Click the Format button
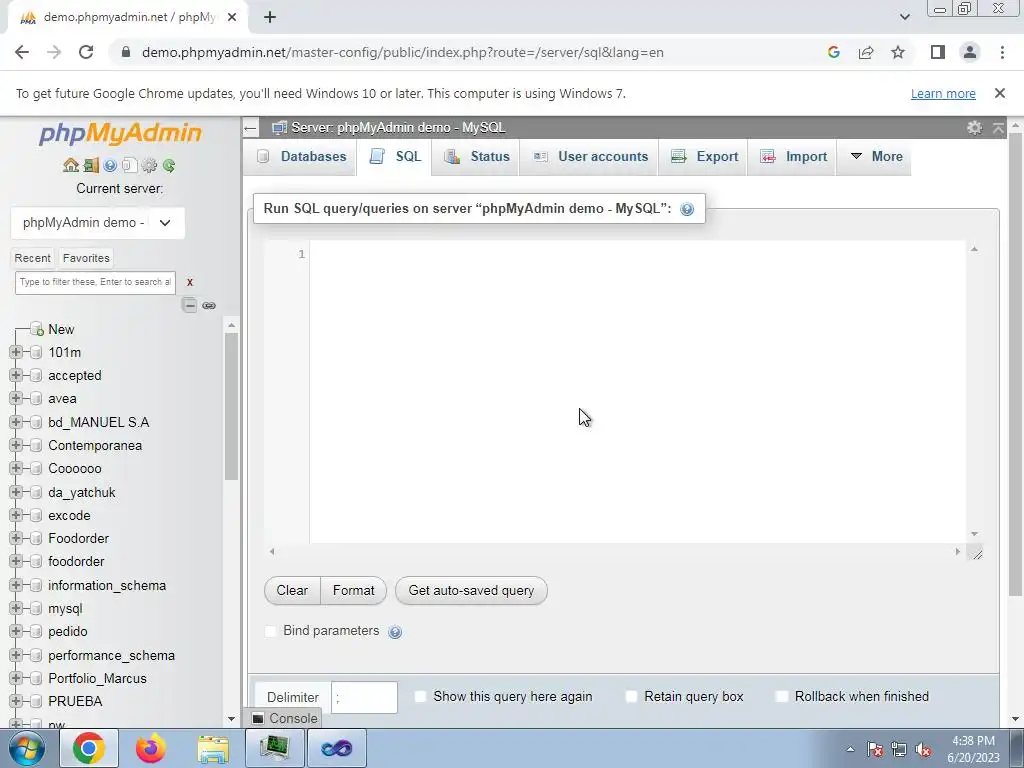This screenshot has width=1024, height=768. point(353,590)
